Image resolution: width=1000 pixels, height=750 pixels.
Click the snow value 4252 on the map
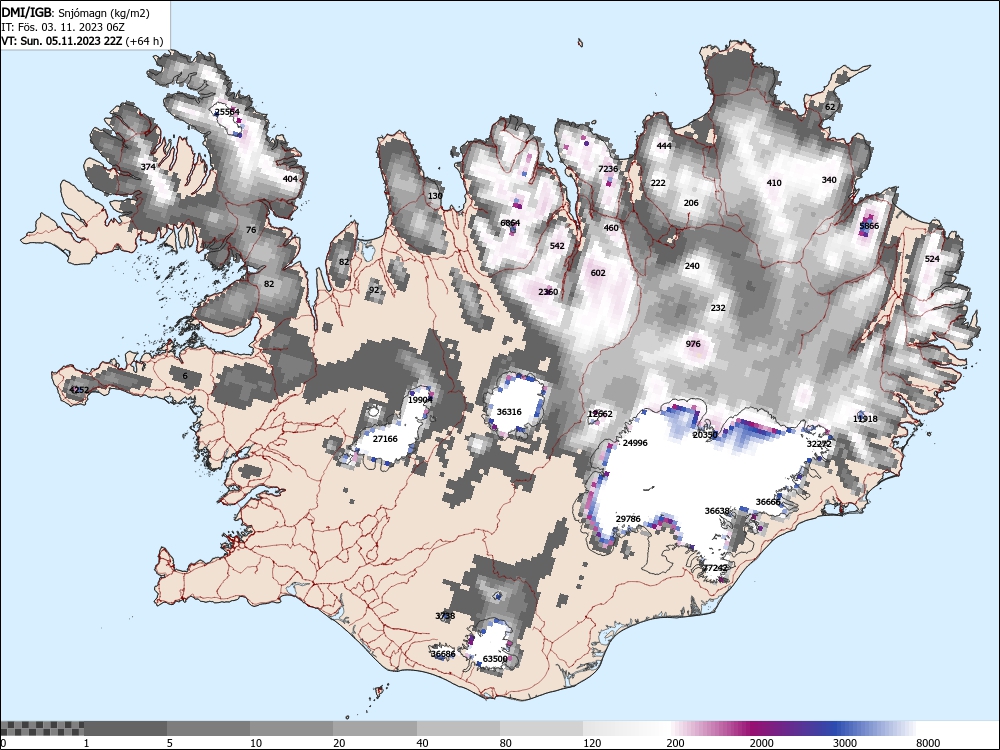click(79, 390)
